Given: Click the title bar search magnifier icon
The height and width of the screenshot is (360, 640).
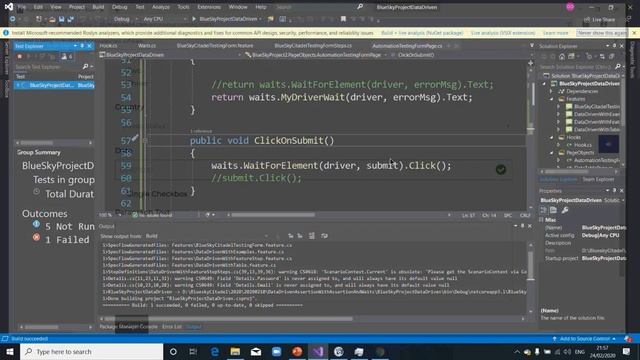Looking at the screenshot, I should click(x=360, y=7).
